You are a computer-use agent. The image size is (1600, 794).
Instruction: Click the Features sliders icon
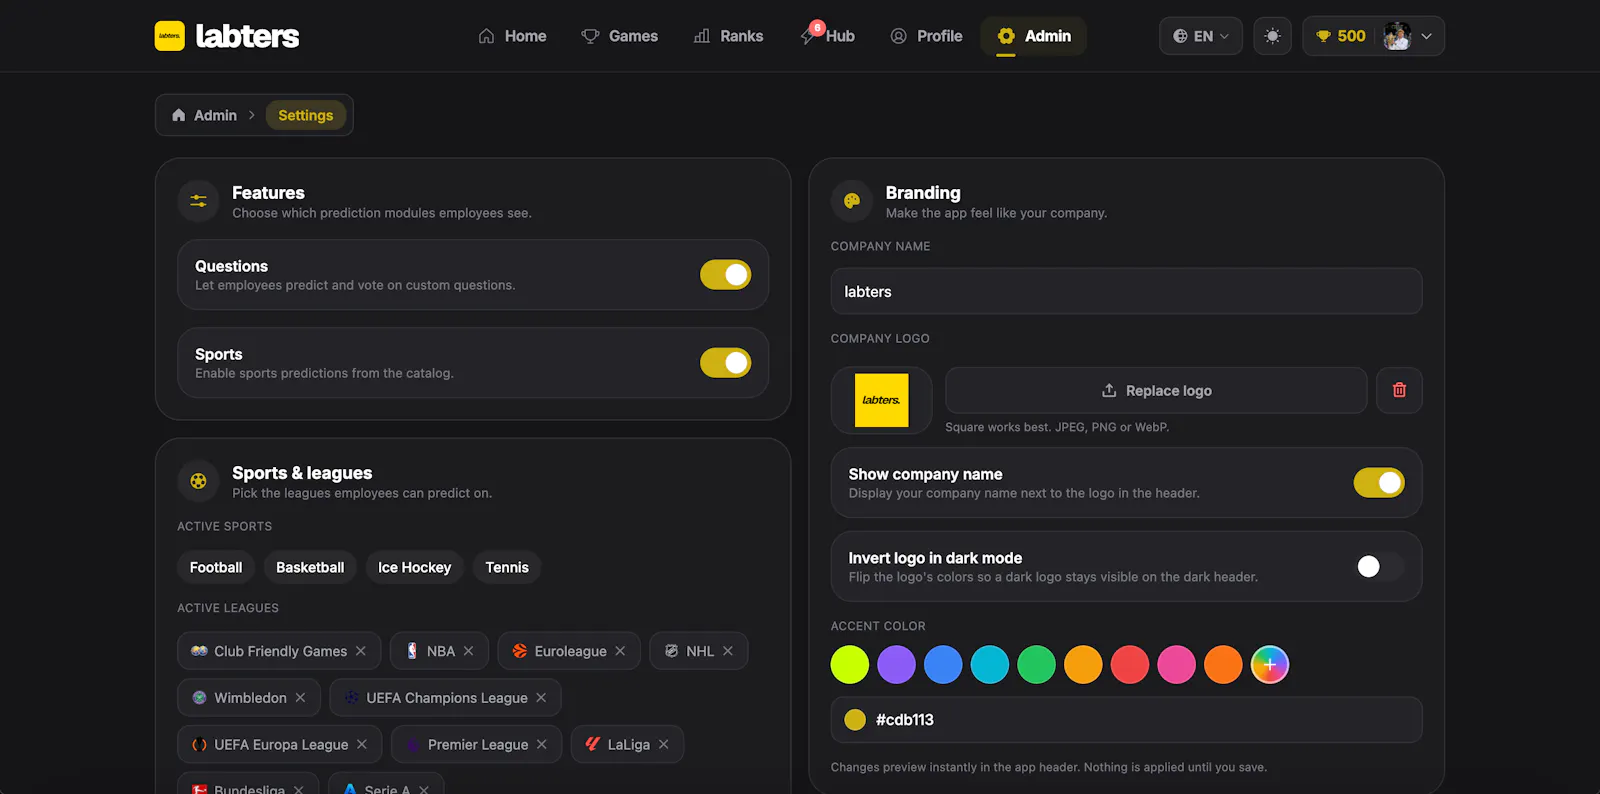point(198,201)
